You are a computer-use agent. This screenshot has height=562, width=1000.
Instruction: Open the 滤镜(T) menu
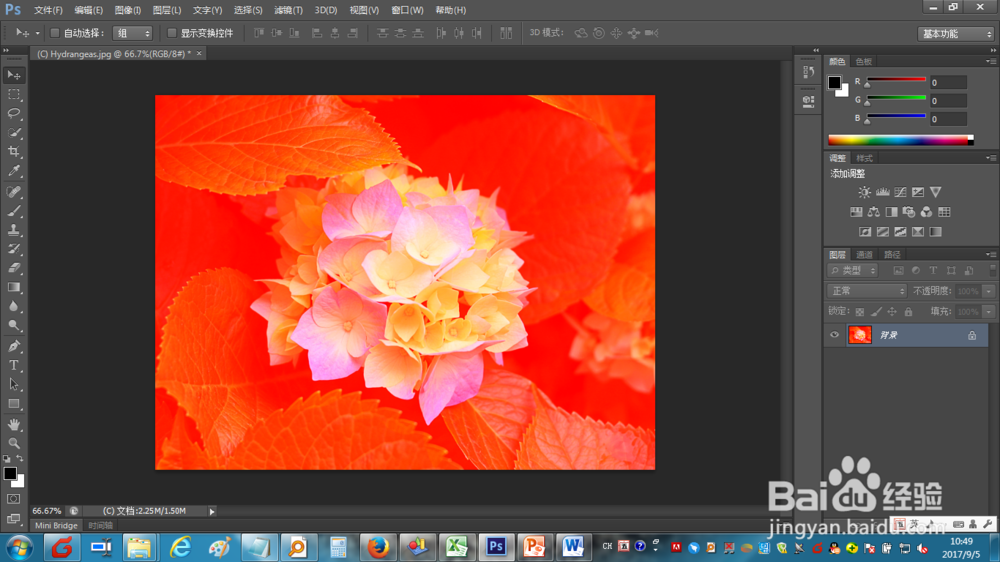click(288, 10)
